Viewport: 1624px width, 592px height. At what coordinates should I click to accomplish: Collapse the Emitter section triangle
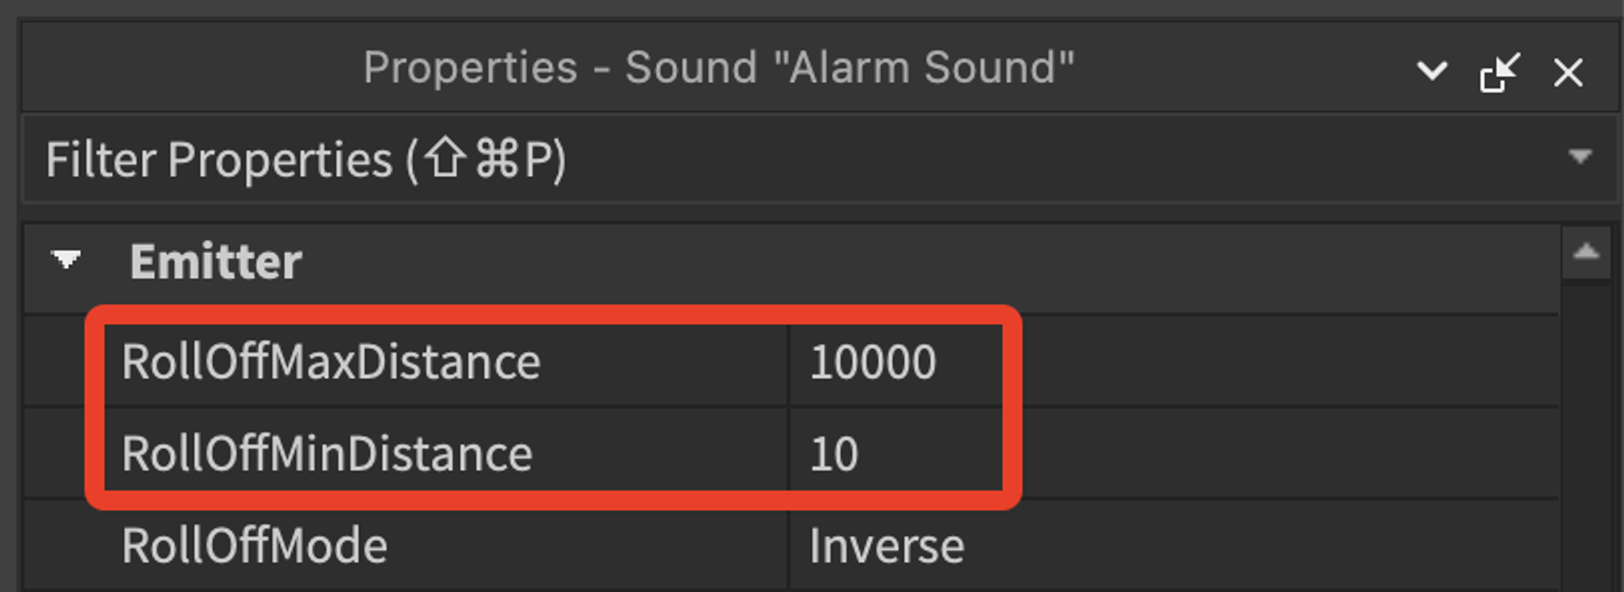click(66, 260)
